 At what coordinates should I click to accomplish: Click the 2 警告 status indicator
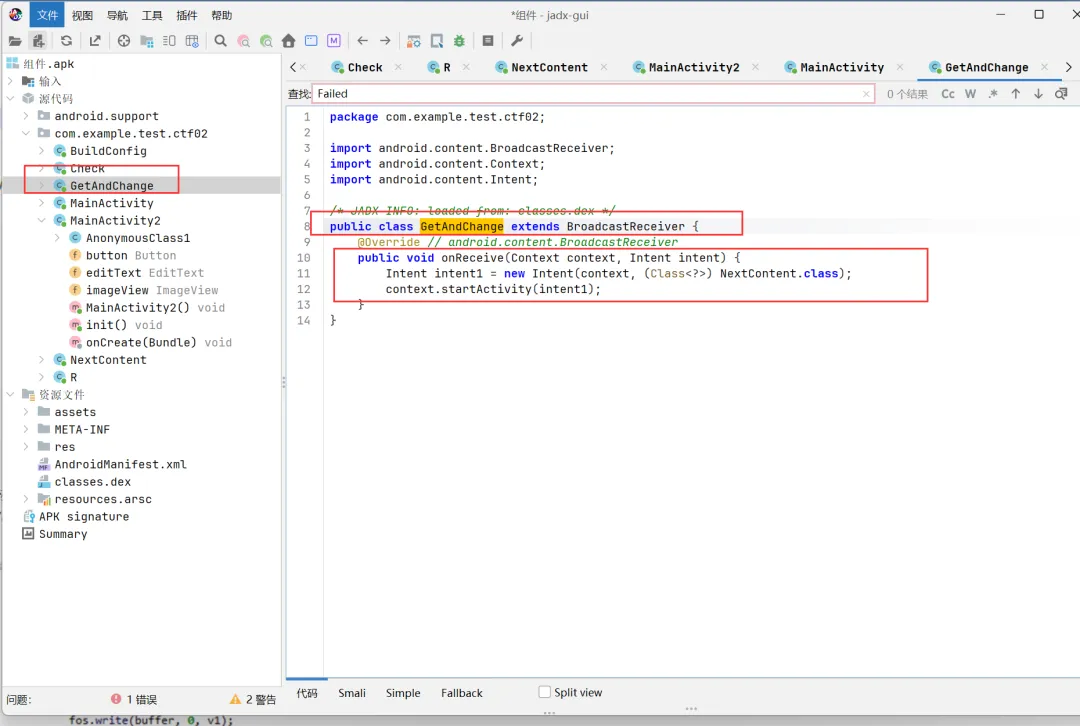253,699
